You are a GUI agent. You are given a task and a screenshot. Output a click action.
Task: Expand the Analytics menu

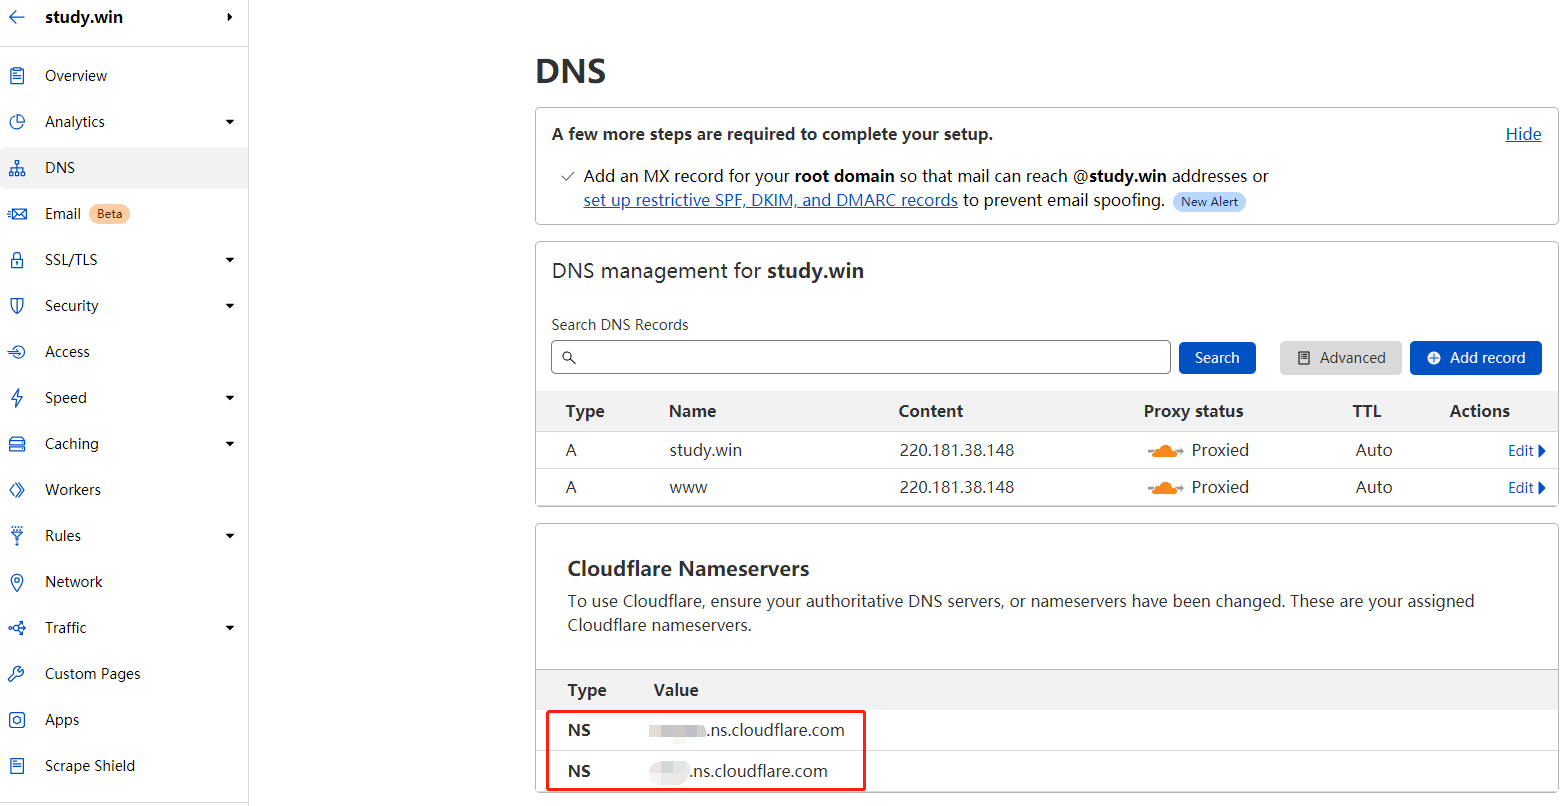[230, 121]
